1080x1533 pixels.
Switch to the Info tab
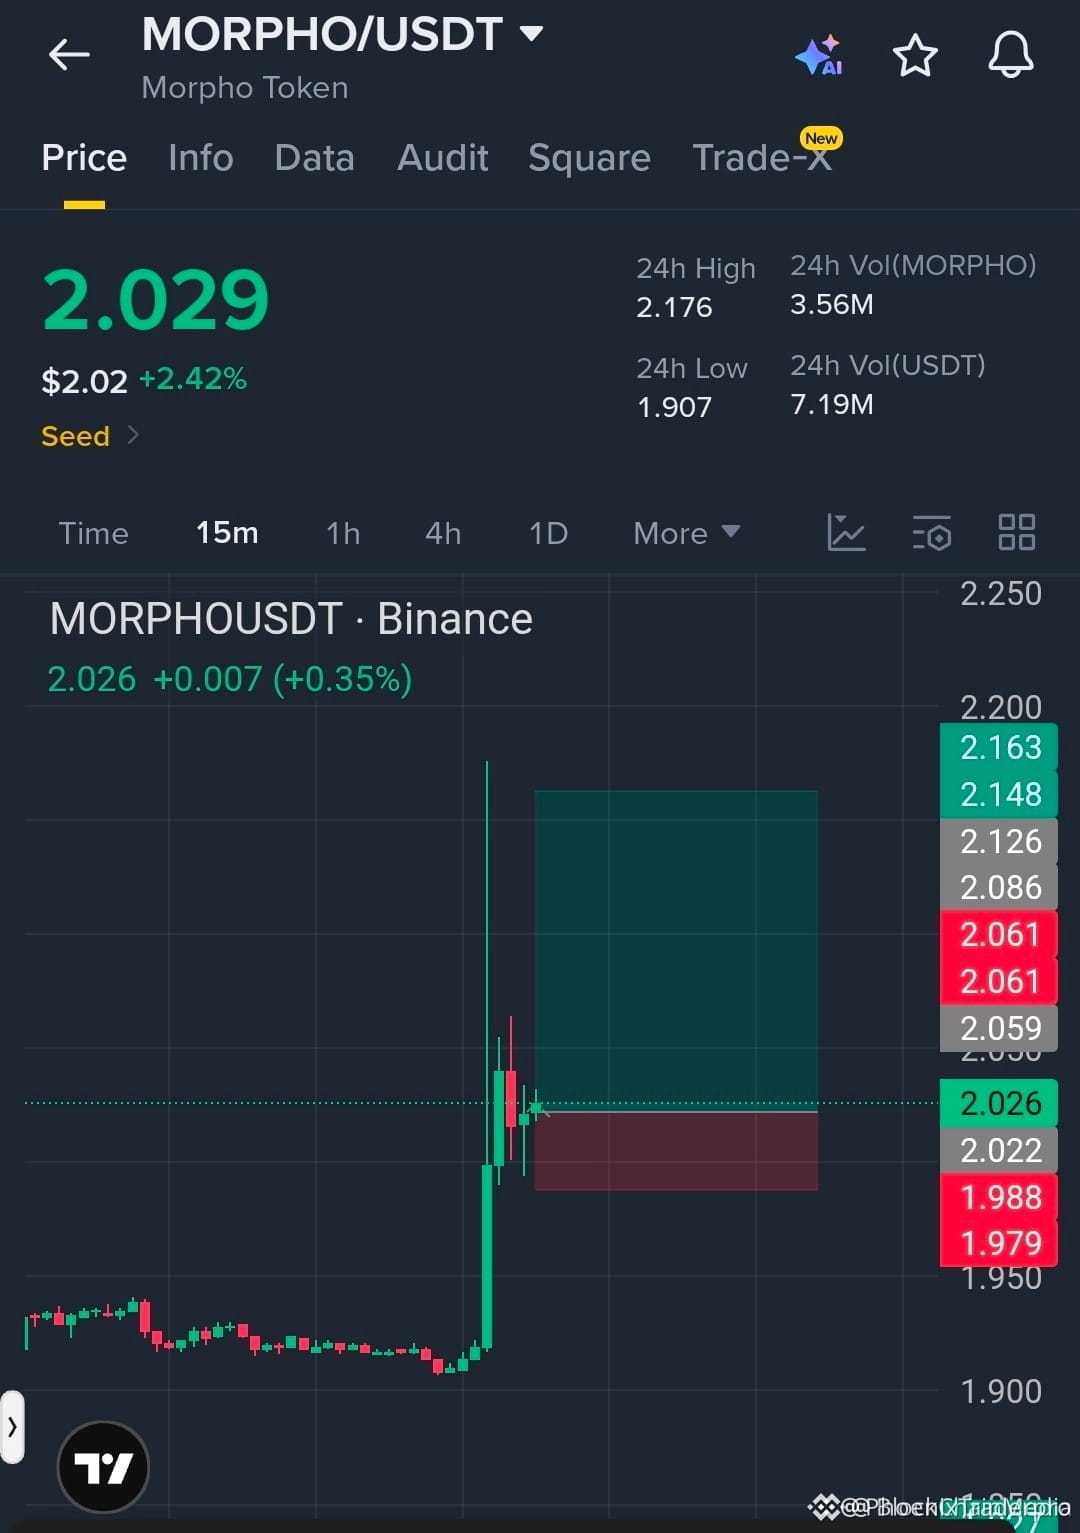pos(201,158)
